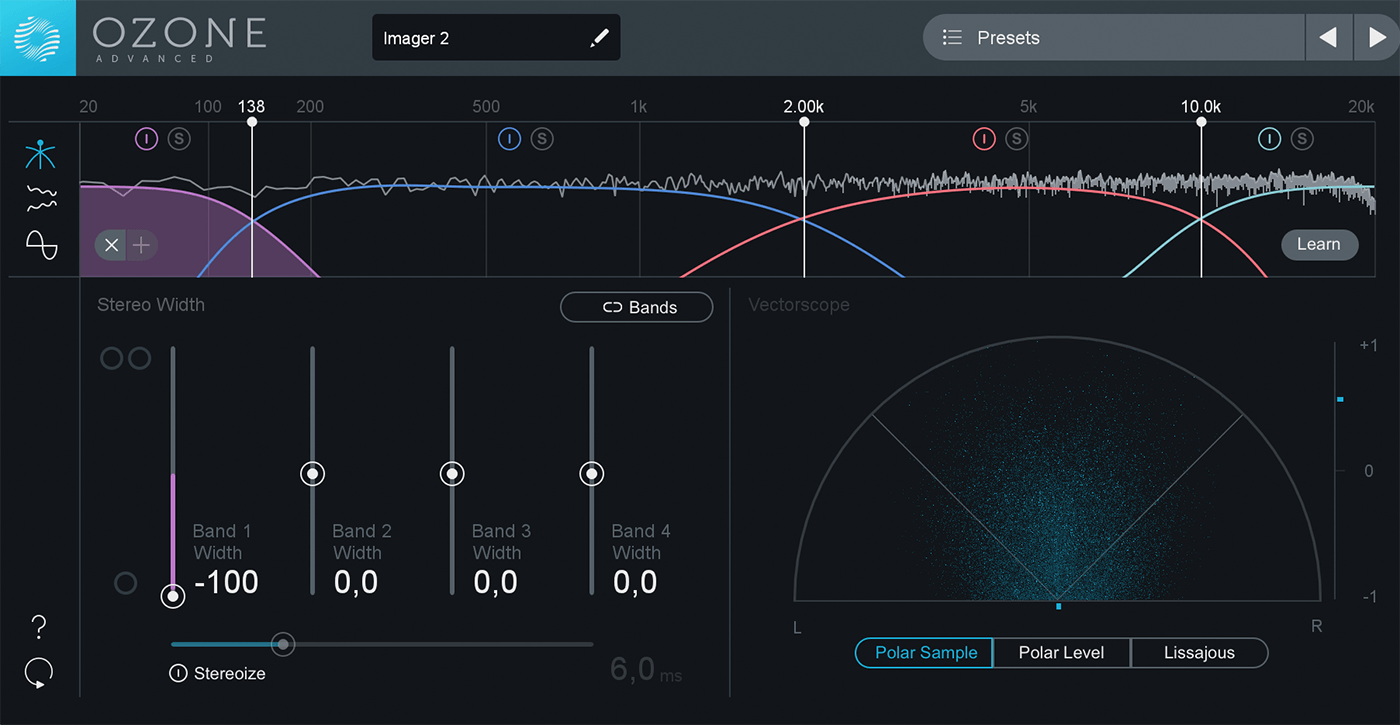The image size is (1400, 725).
Task: Select the sine wave crossover view icon
Action: 41,245
